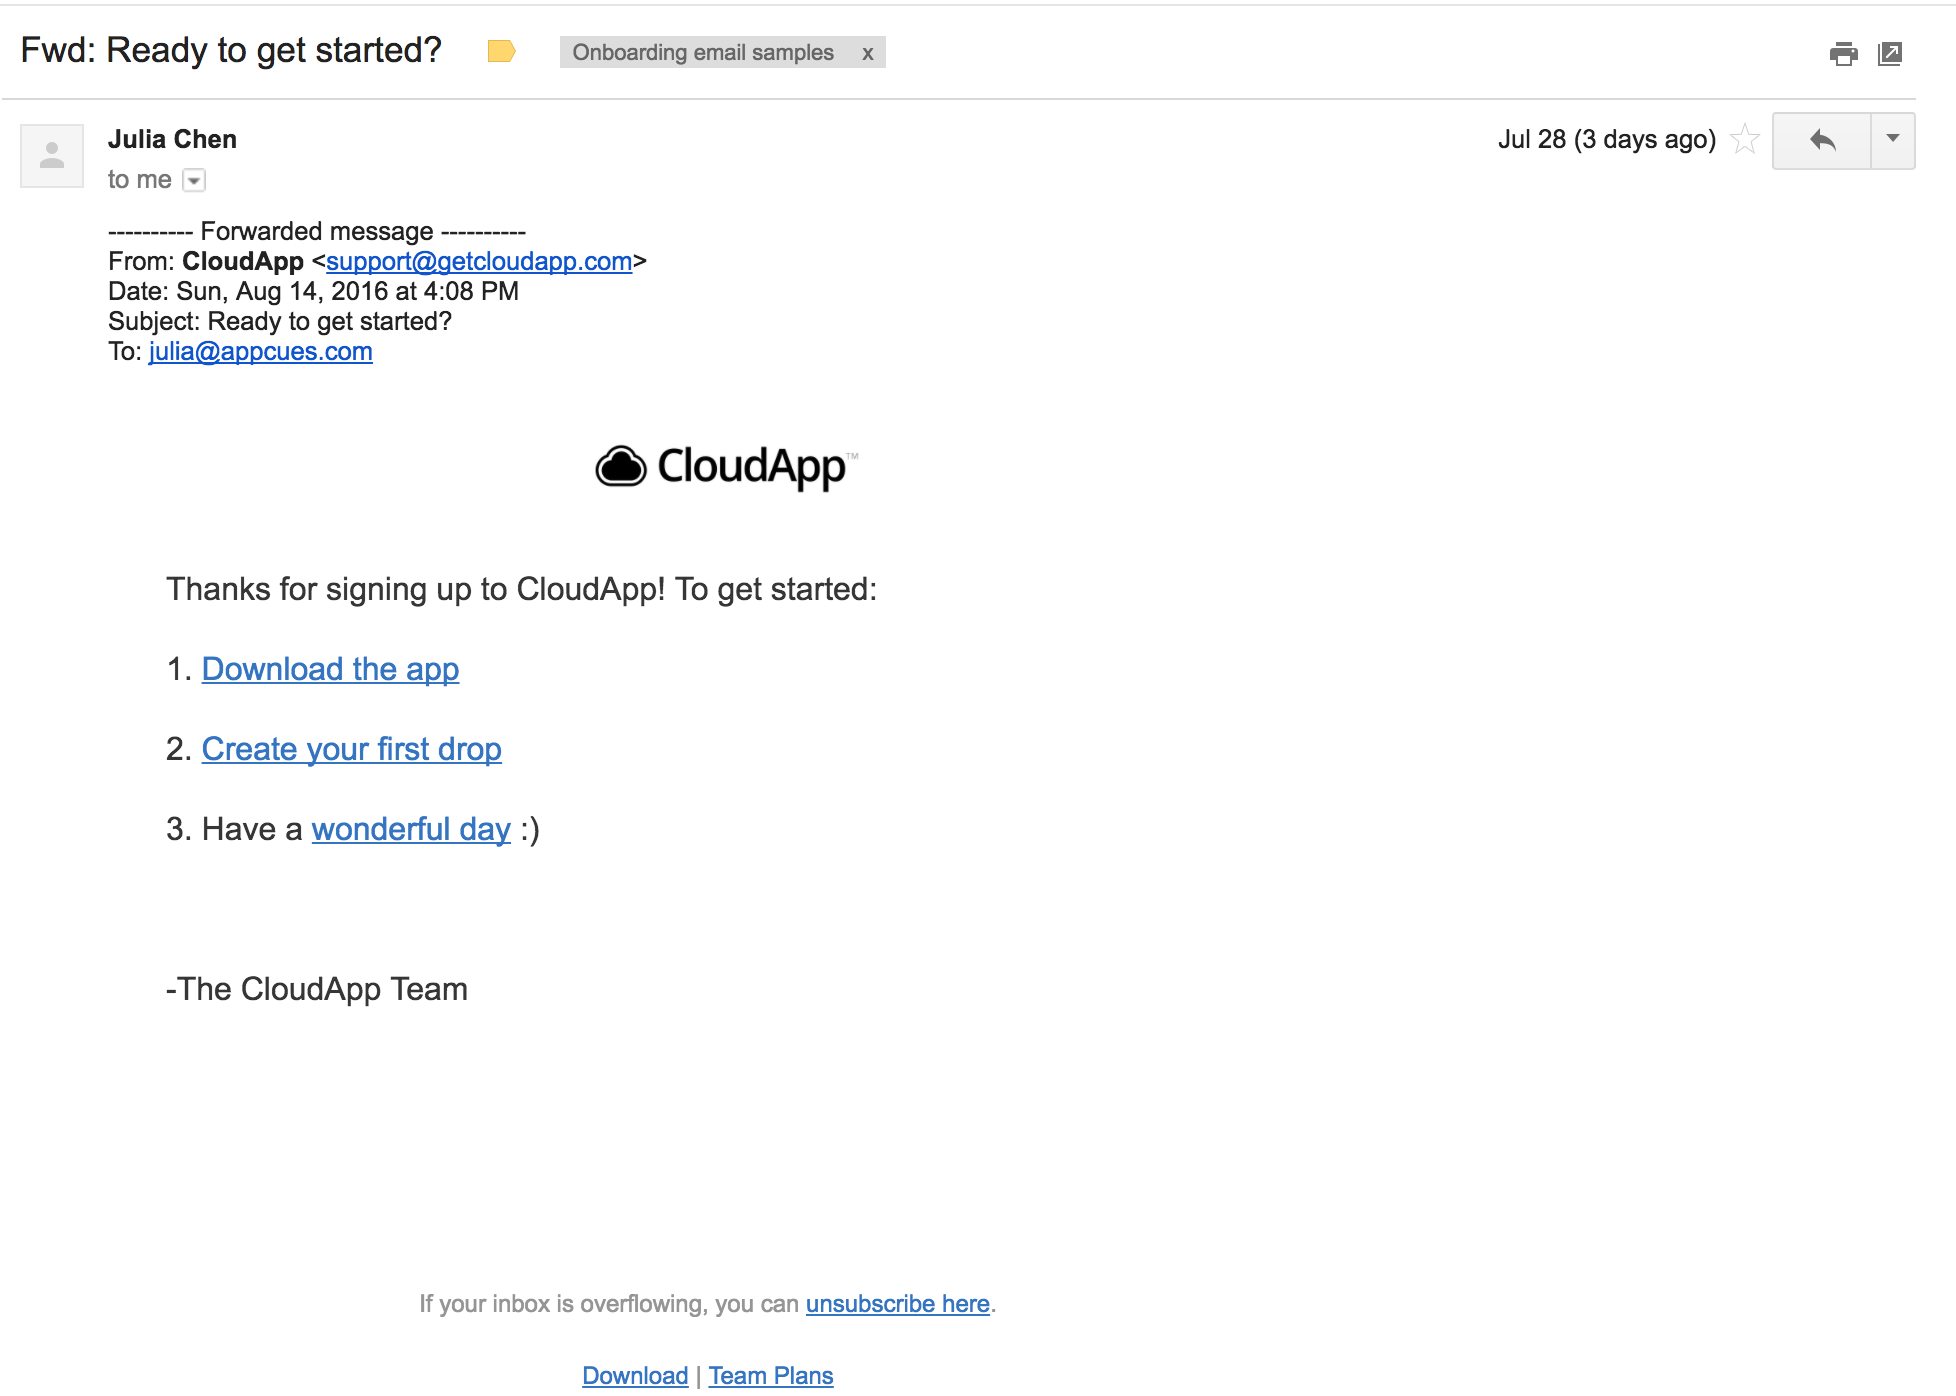1956x1396 pixels.
Task: Open the Team Plans footer link
Action: pos(770,1376)
